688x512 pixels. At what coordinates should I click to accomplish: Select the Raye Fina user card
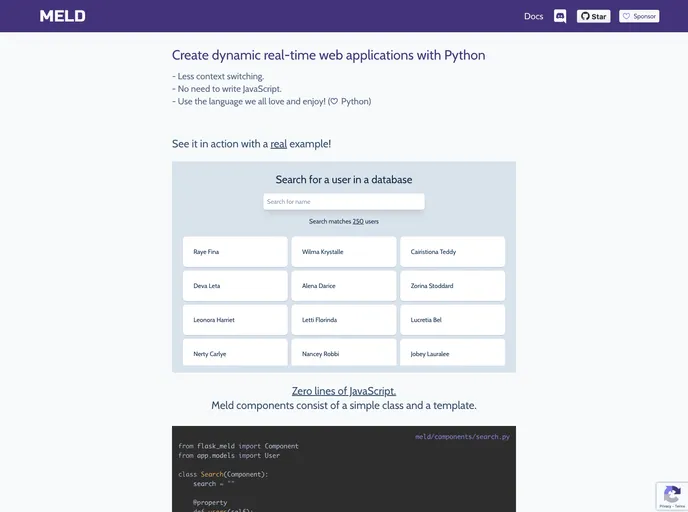[235, 252]
